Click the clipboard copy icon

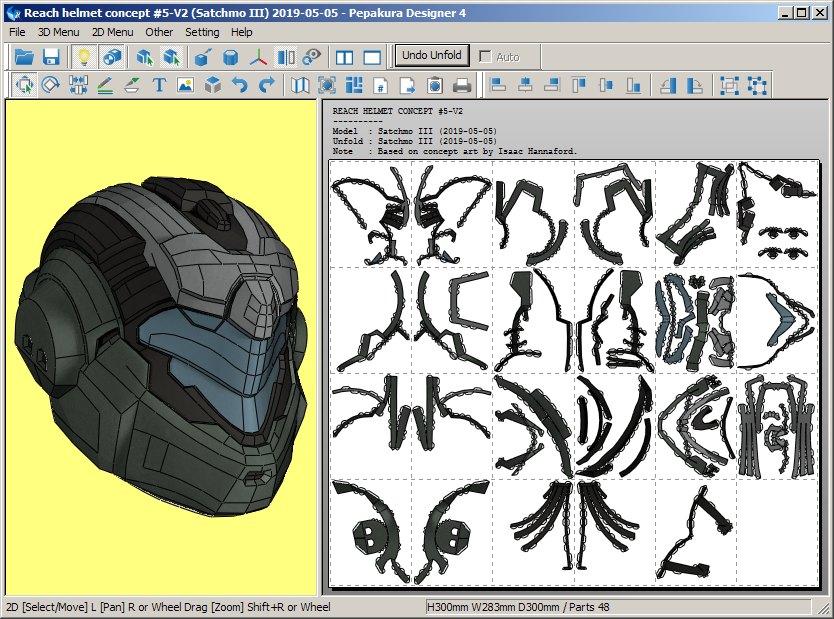point(435,85)
